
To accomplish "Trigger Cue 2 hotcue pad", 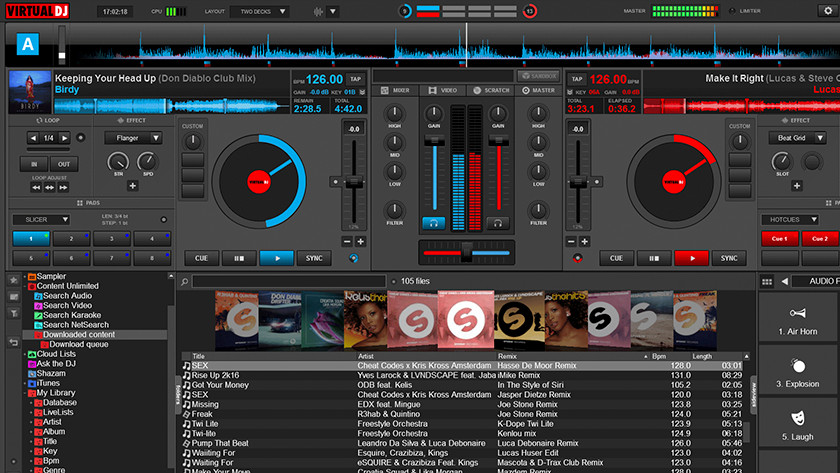I will 820,239.
